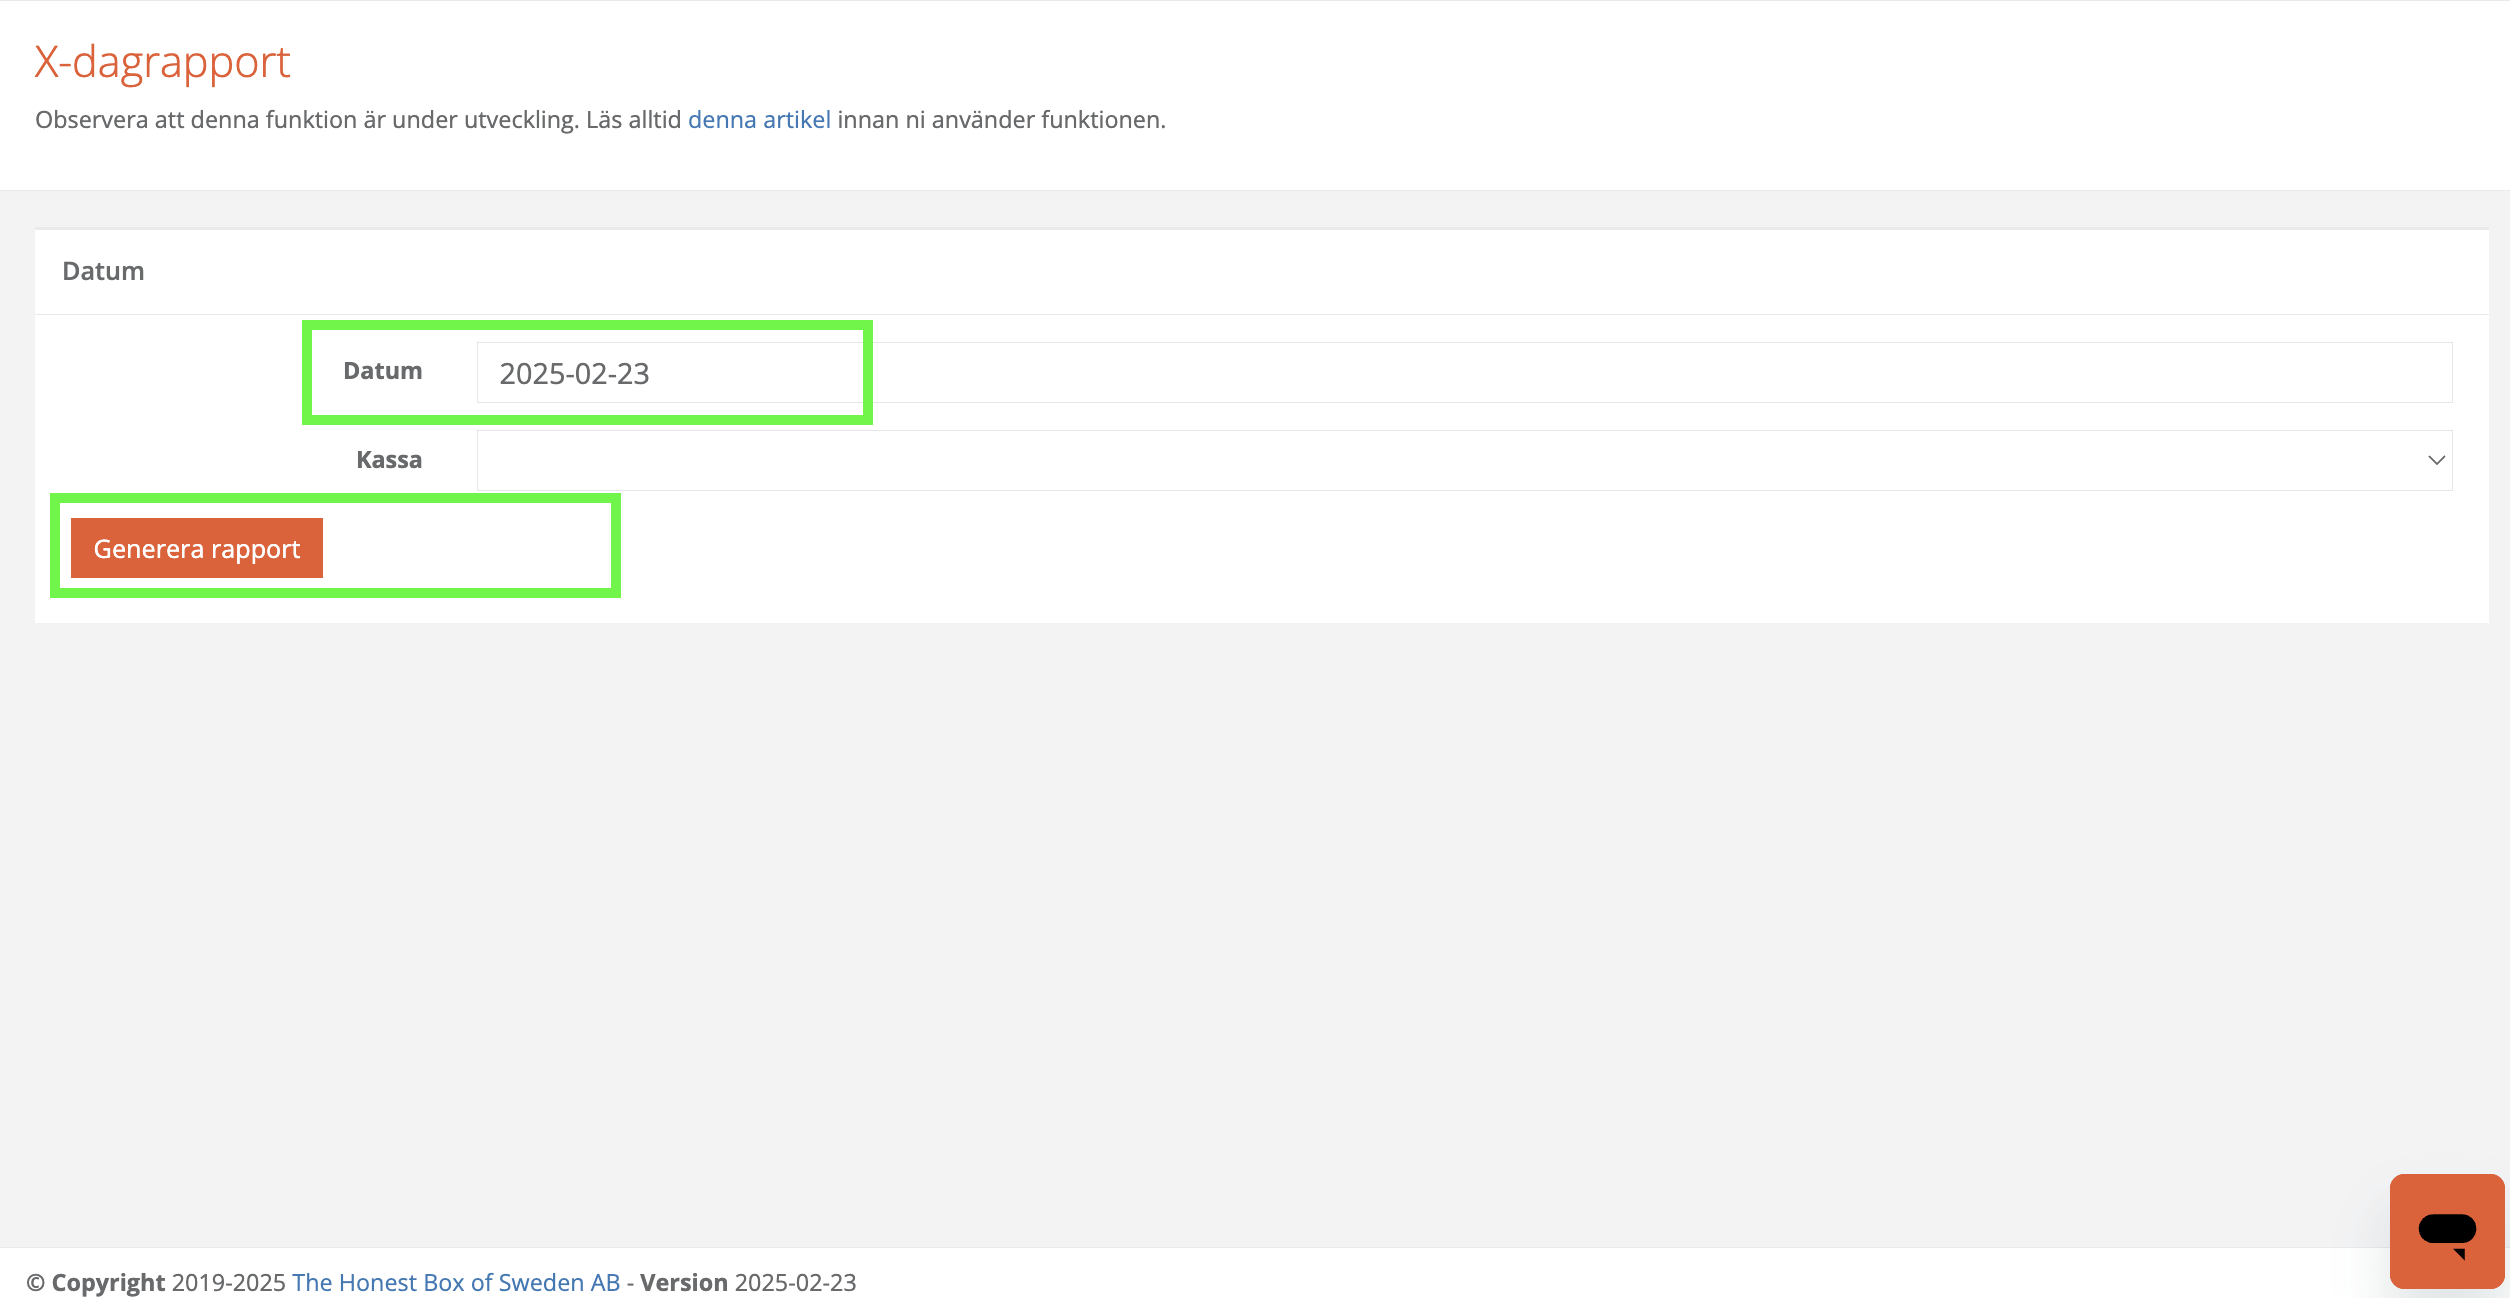
Task: Click the Kassa field label
Action: tap(388, 460)
